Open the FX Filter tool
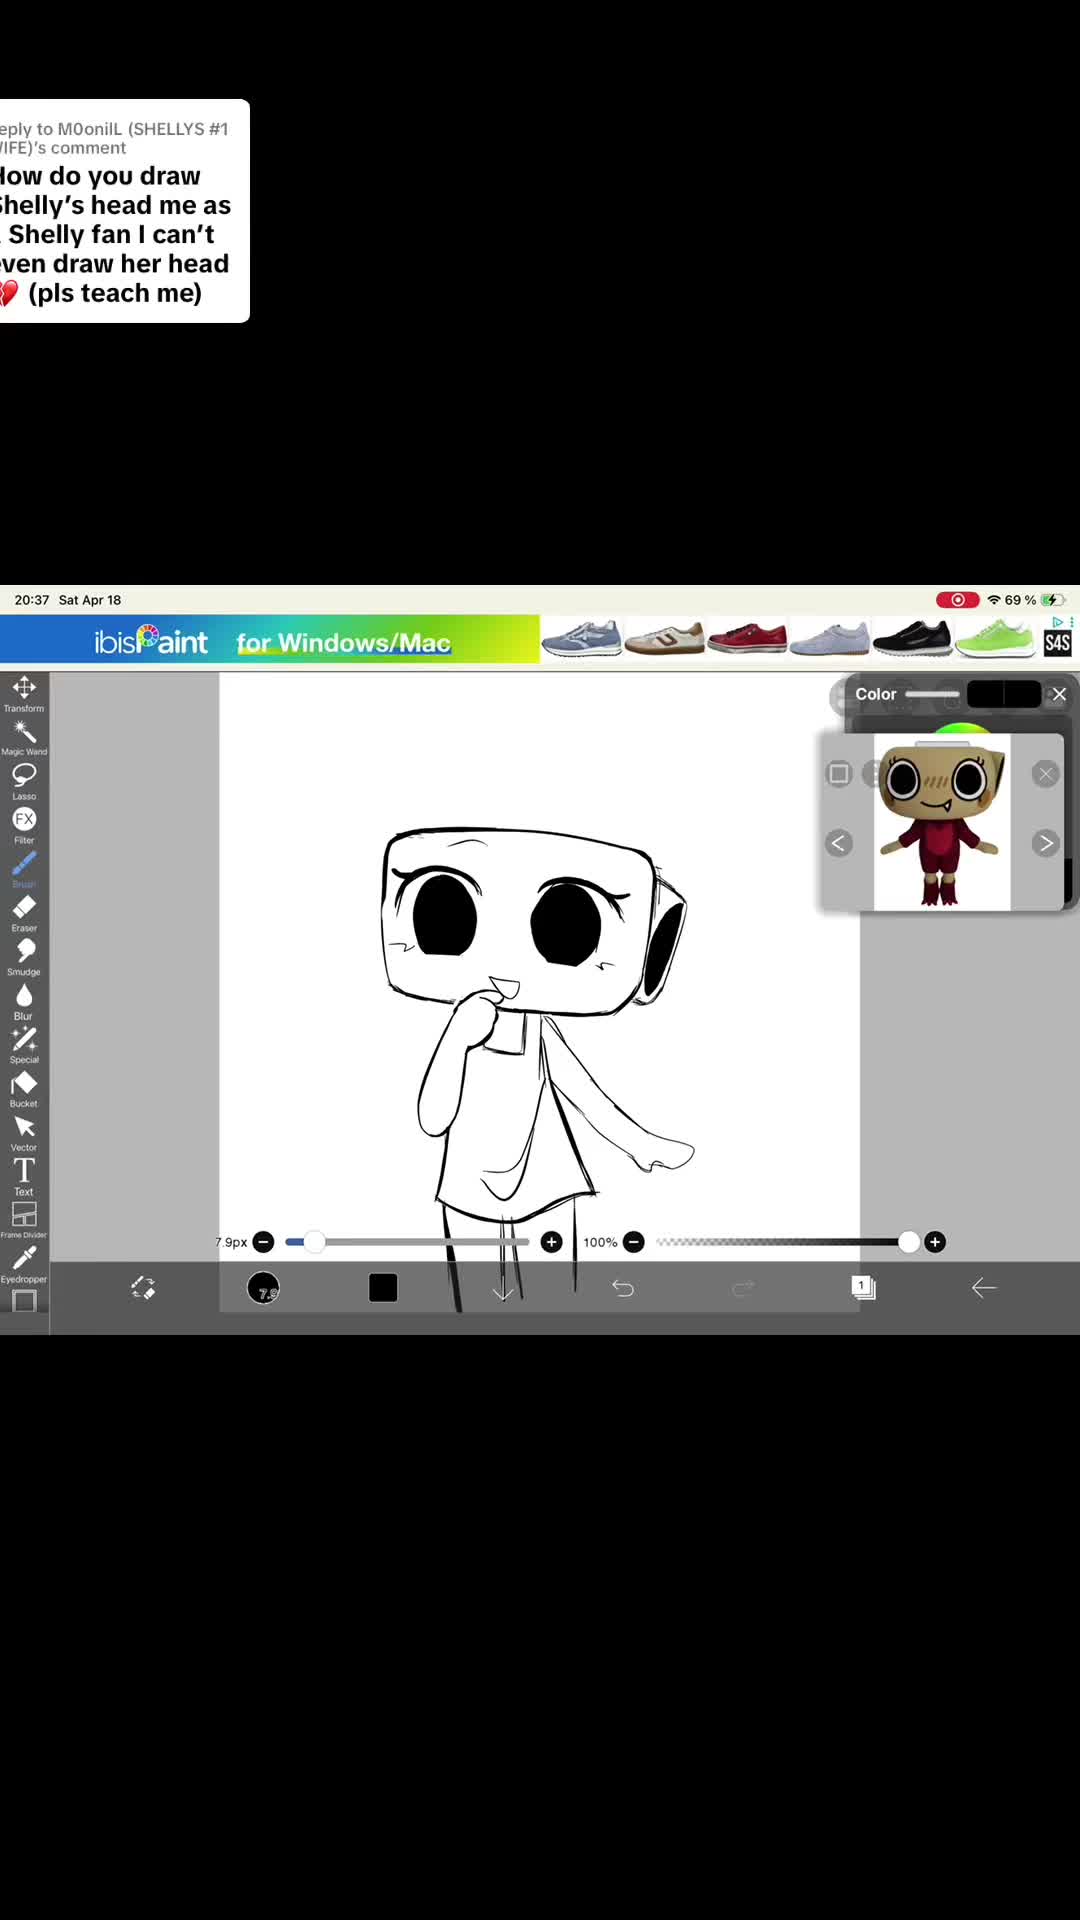The height and width of the screenshot is (1920, 1080). tap(24, 825)
